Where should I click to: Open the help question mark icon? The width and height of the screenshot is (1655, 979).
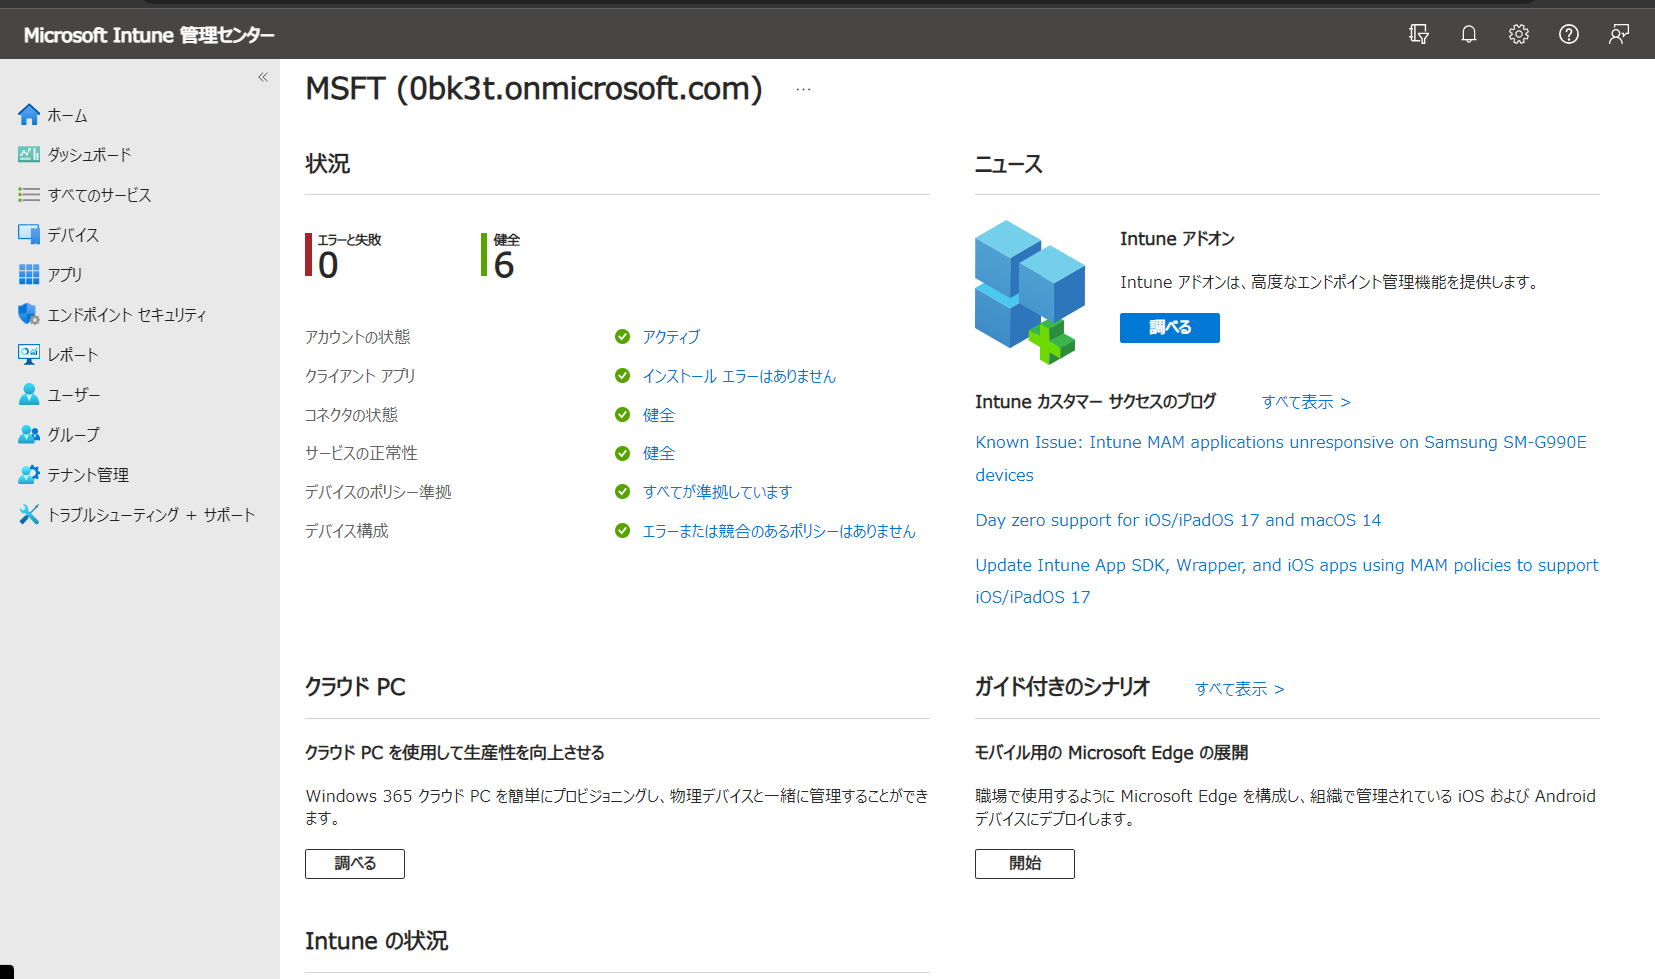click(x=1568, y=34)
